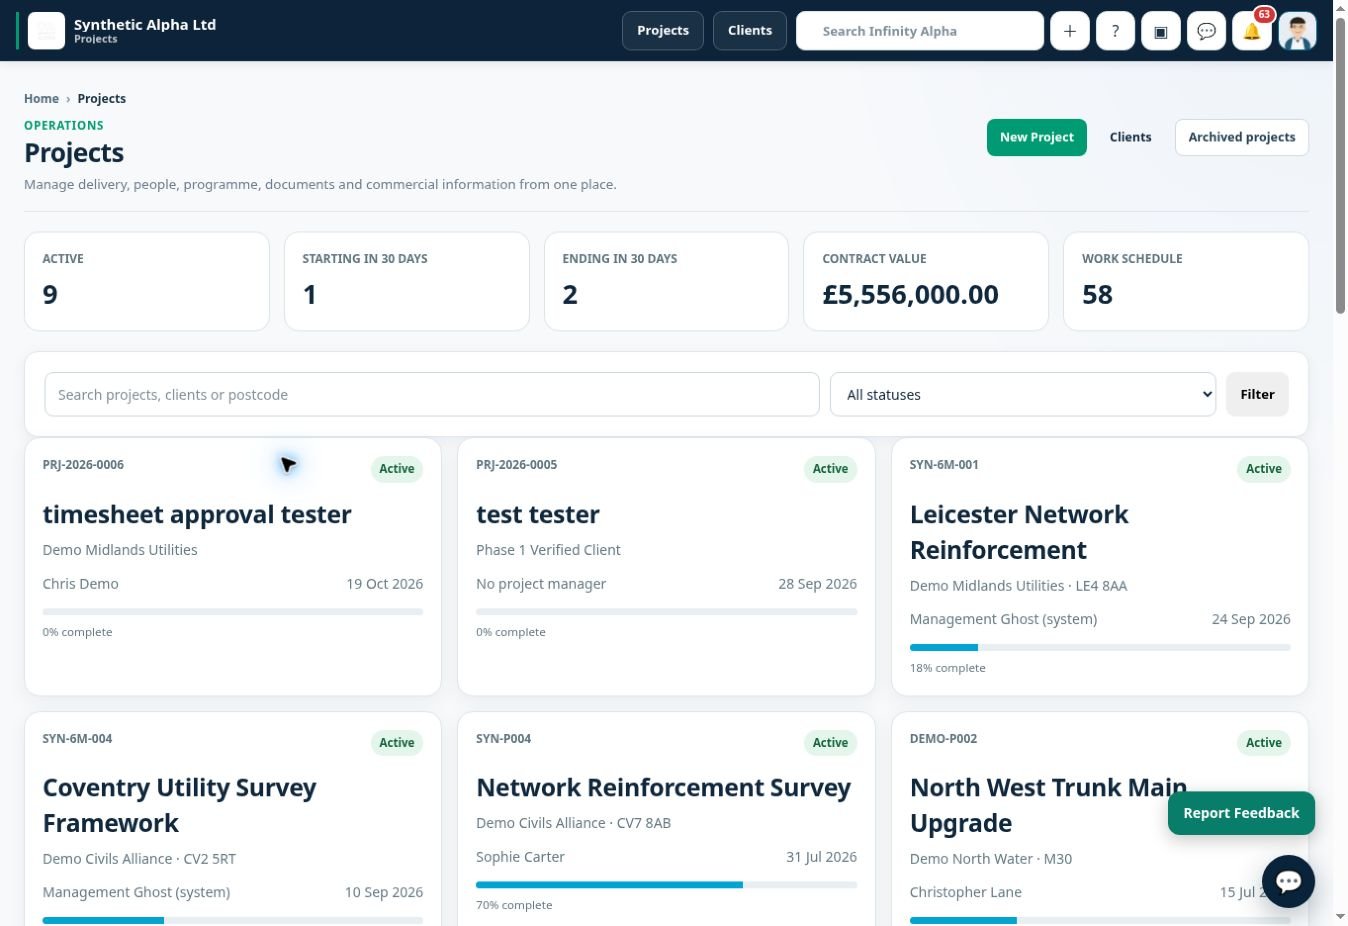Click Chris Demo manager name

(80, 584)
